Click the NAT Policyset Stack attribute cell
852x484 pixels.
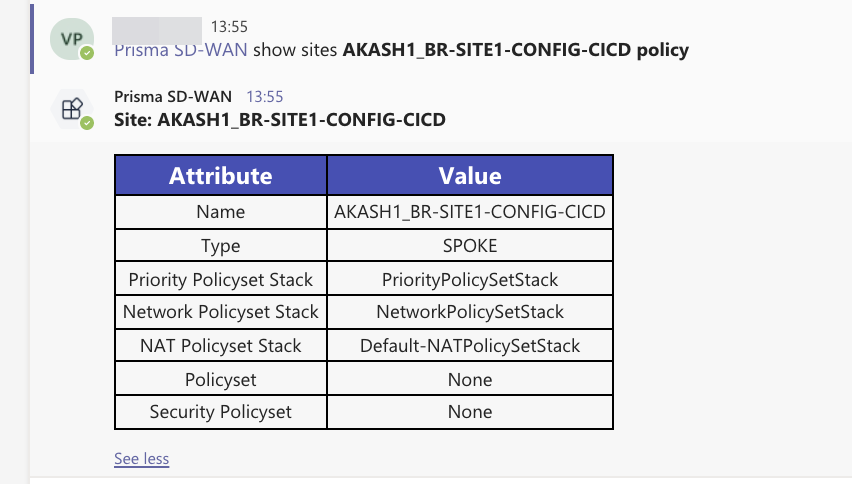[221, 346]
